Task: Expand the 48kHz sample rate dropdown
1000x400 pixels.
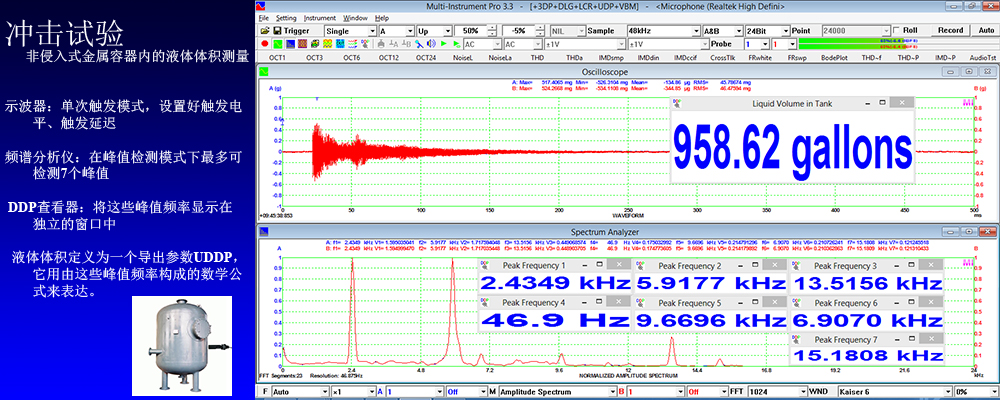Action: click(695, 31)
